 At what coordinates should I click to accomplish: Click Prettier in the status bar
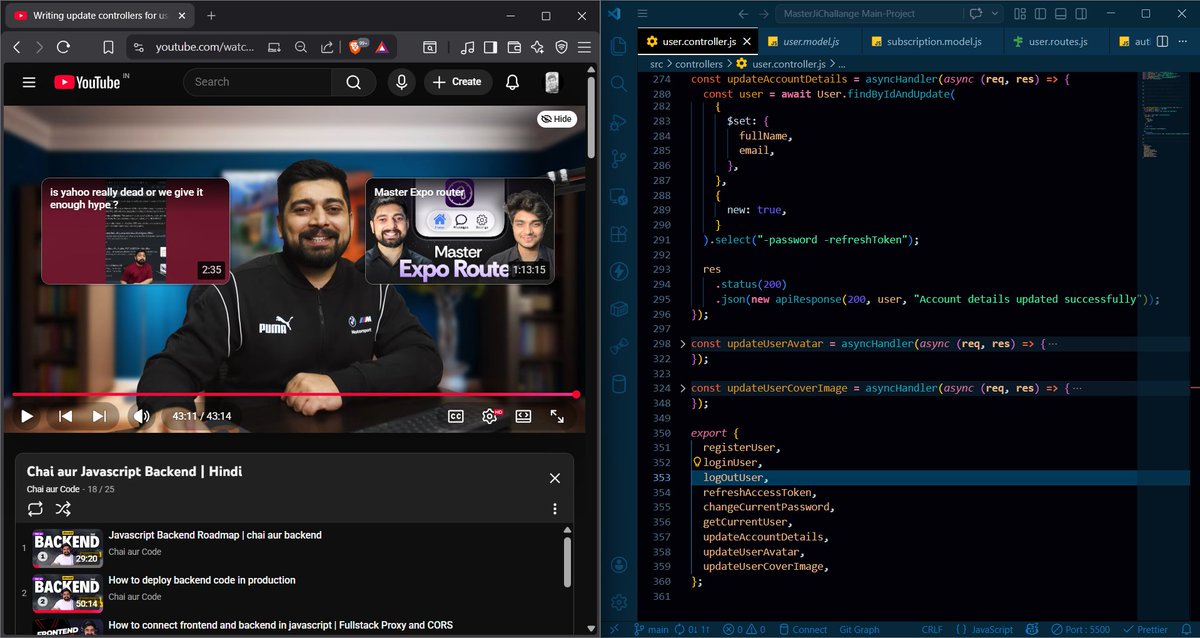tap(1144, 630)
